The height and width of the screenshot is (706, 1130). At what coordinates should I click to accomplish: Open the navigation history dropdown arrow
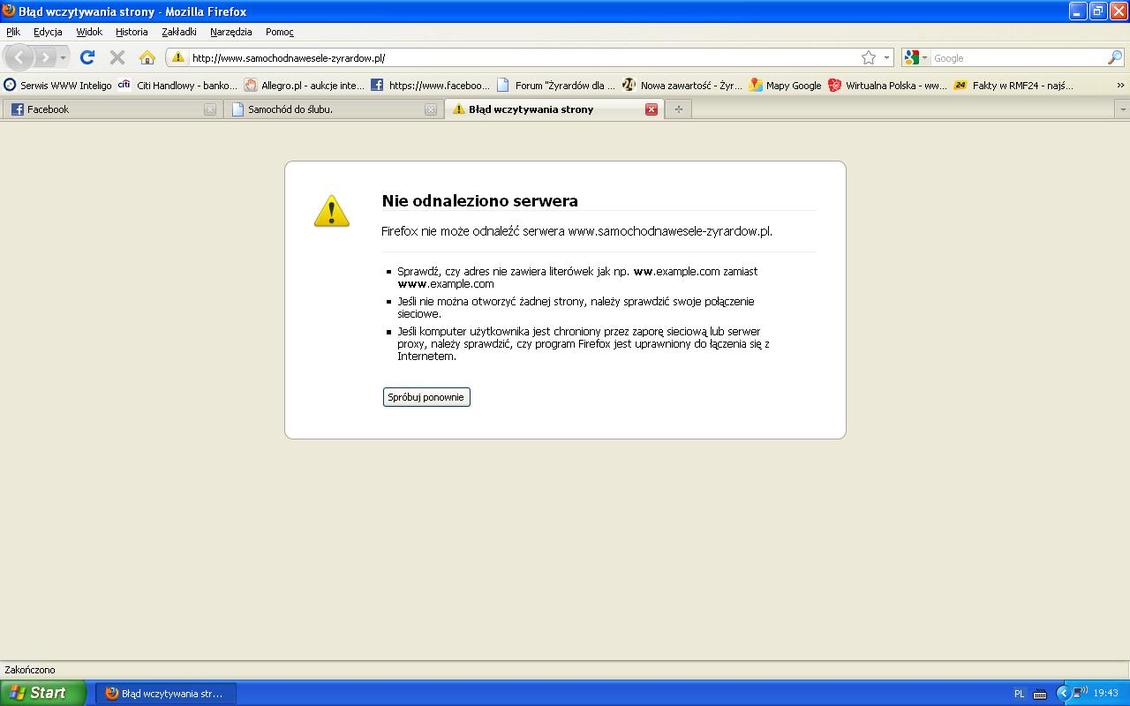(63, 58)
